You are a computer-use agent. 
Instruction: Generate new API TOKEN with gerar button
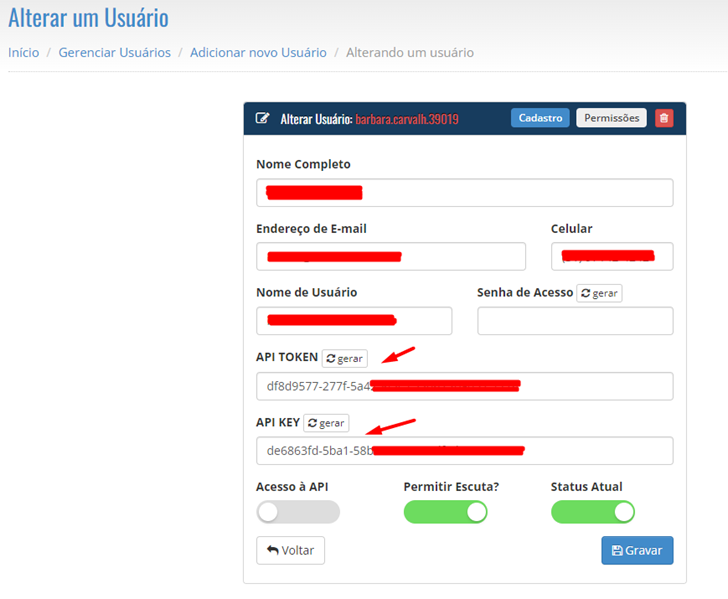click(x=344, y=358)
